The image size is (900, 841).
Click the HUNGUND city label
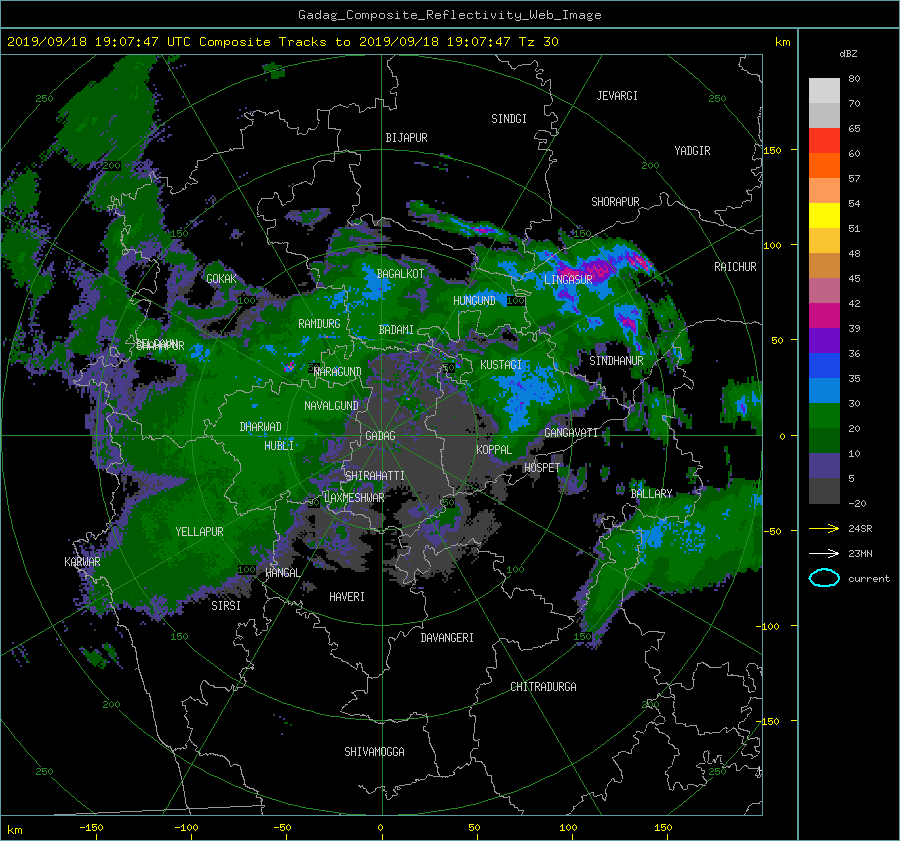point(474,301)
